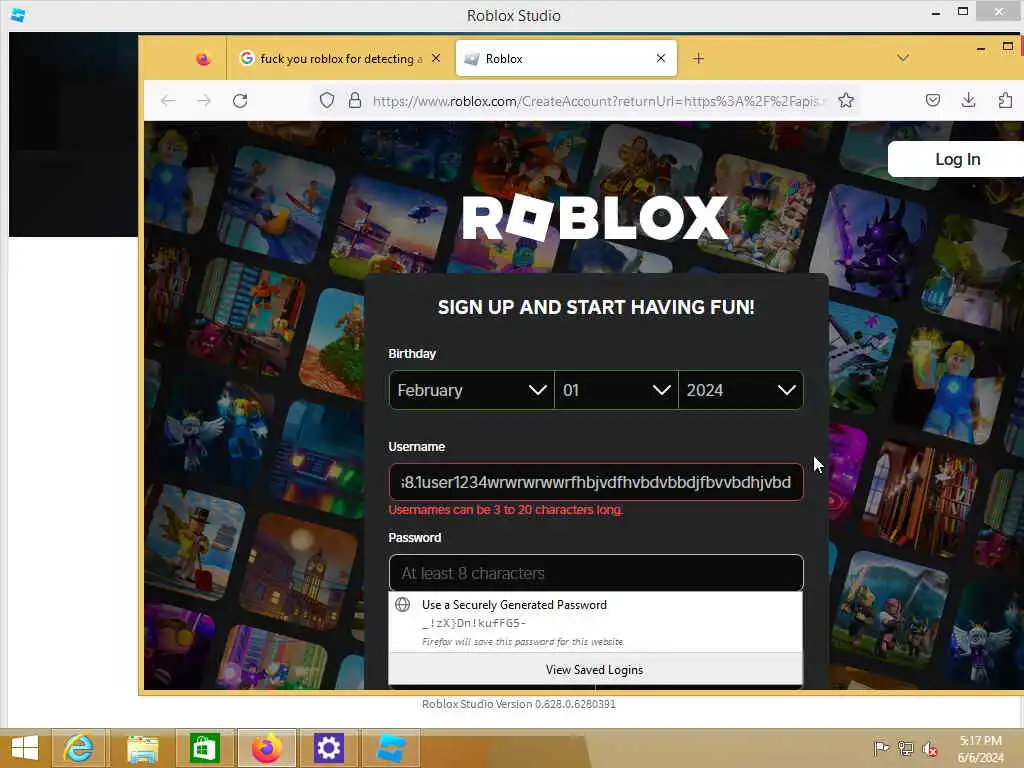
Task: Open a new tab with plus button
Action: tap(698, 59)
